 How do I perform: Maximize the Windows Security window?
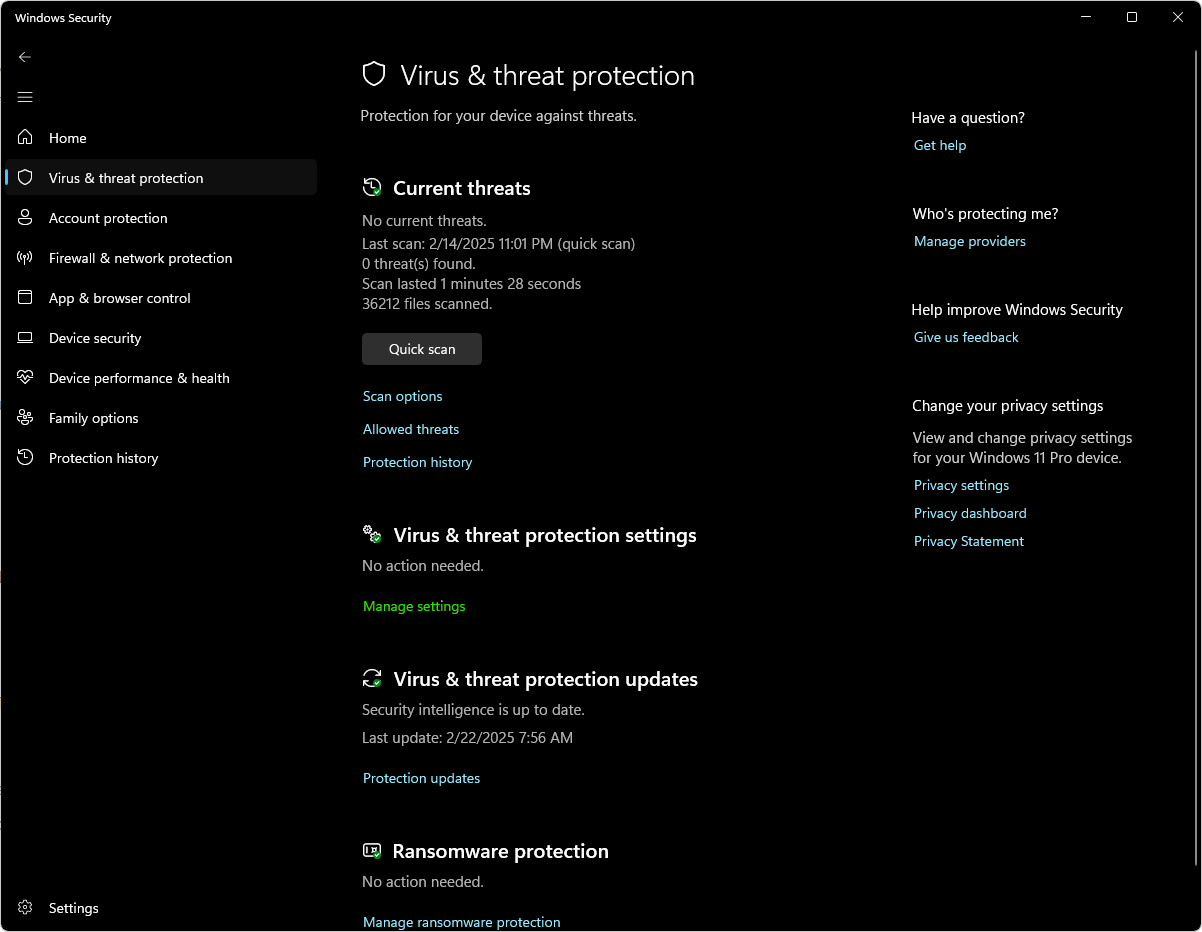point(1132,17)
